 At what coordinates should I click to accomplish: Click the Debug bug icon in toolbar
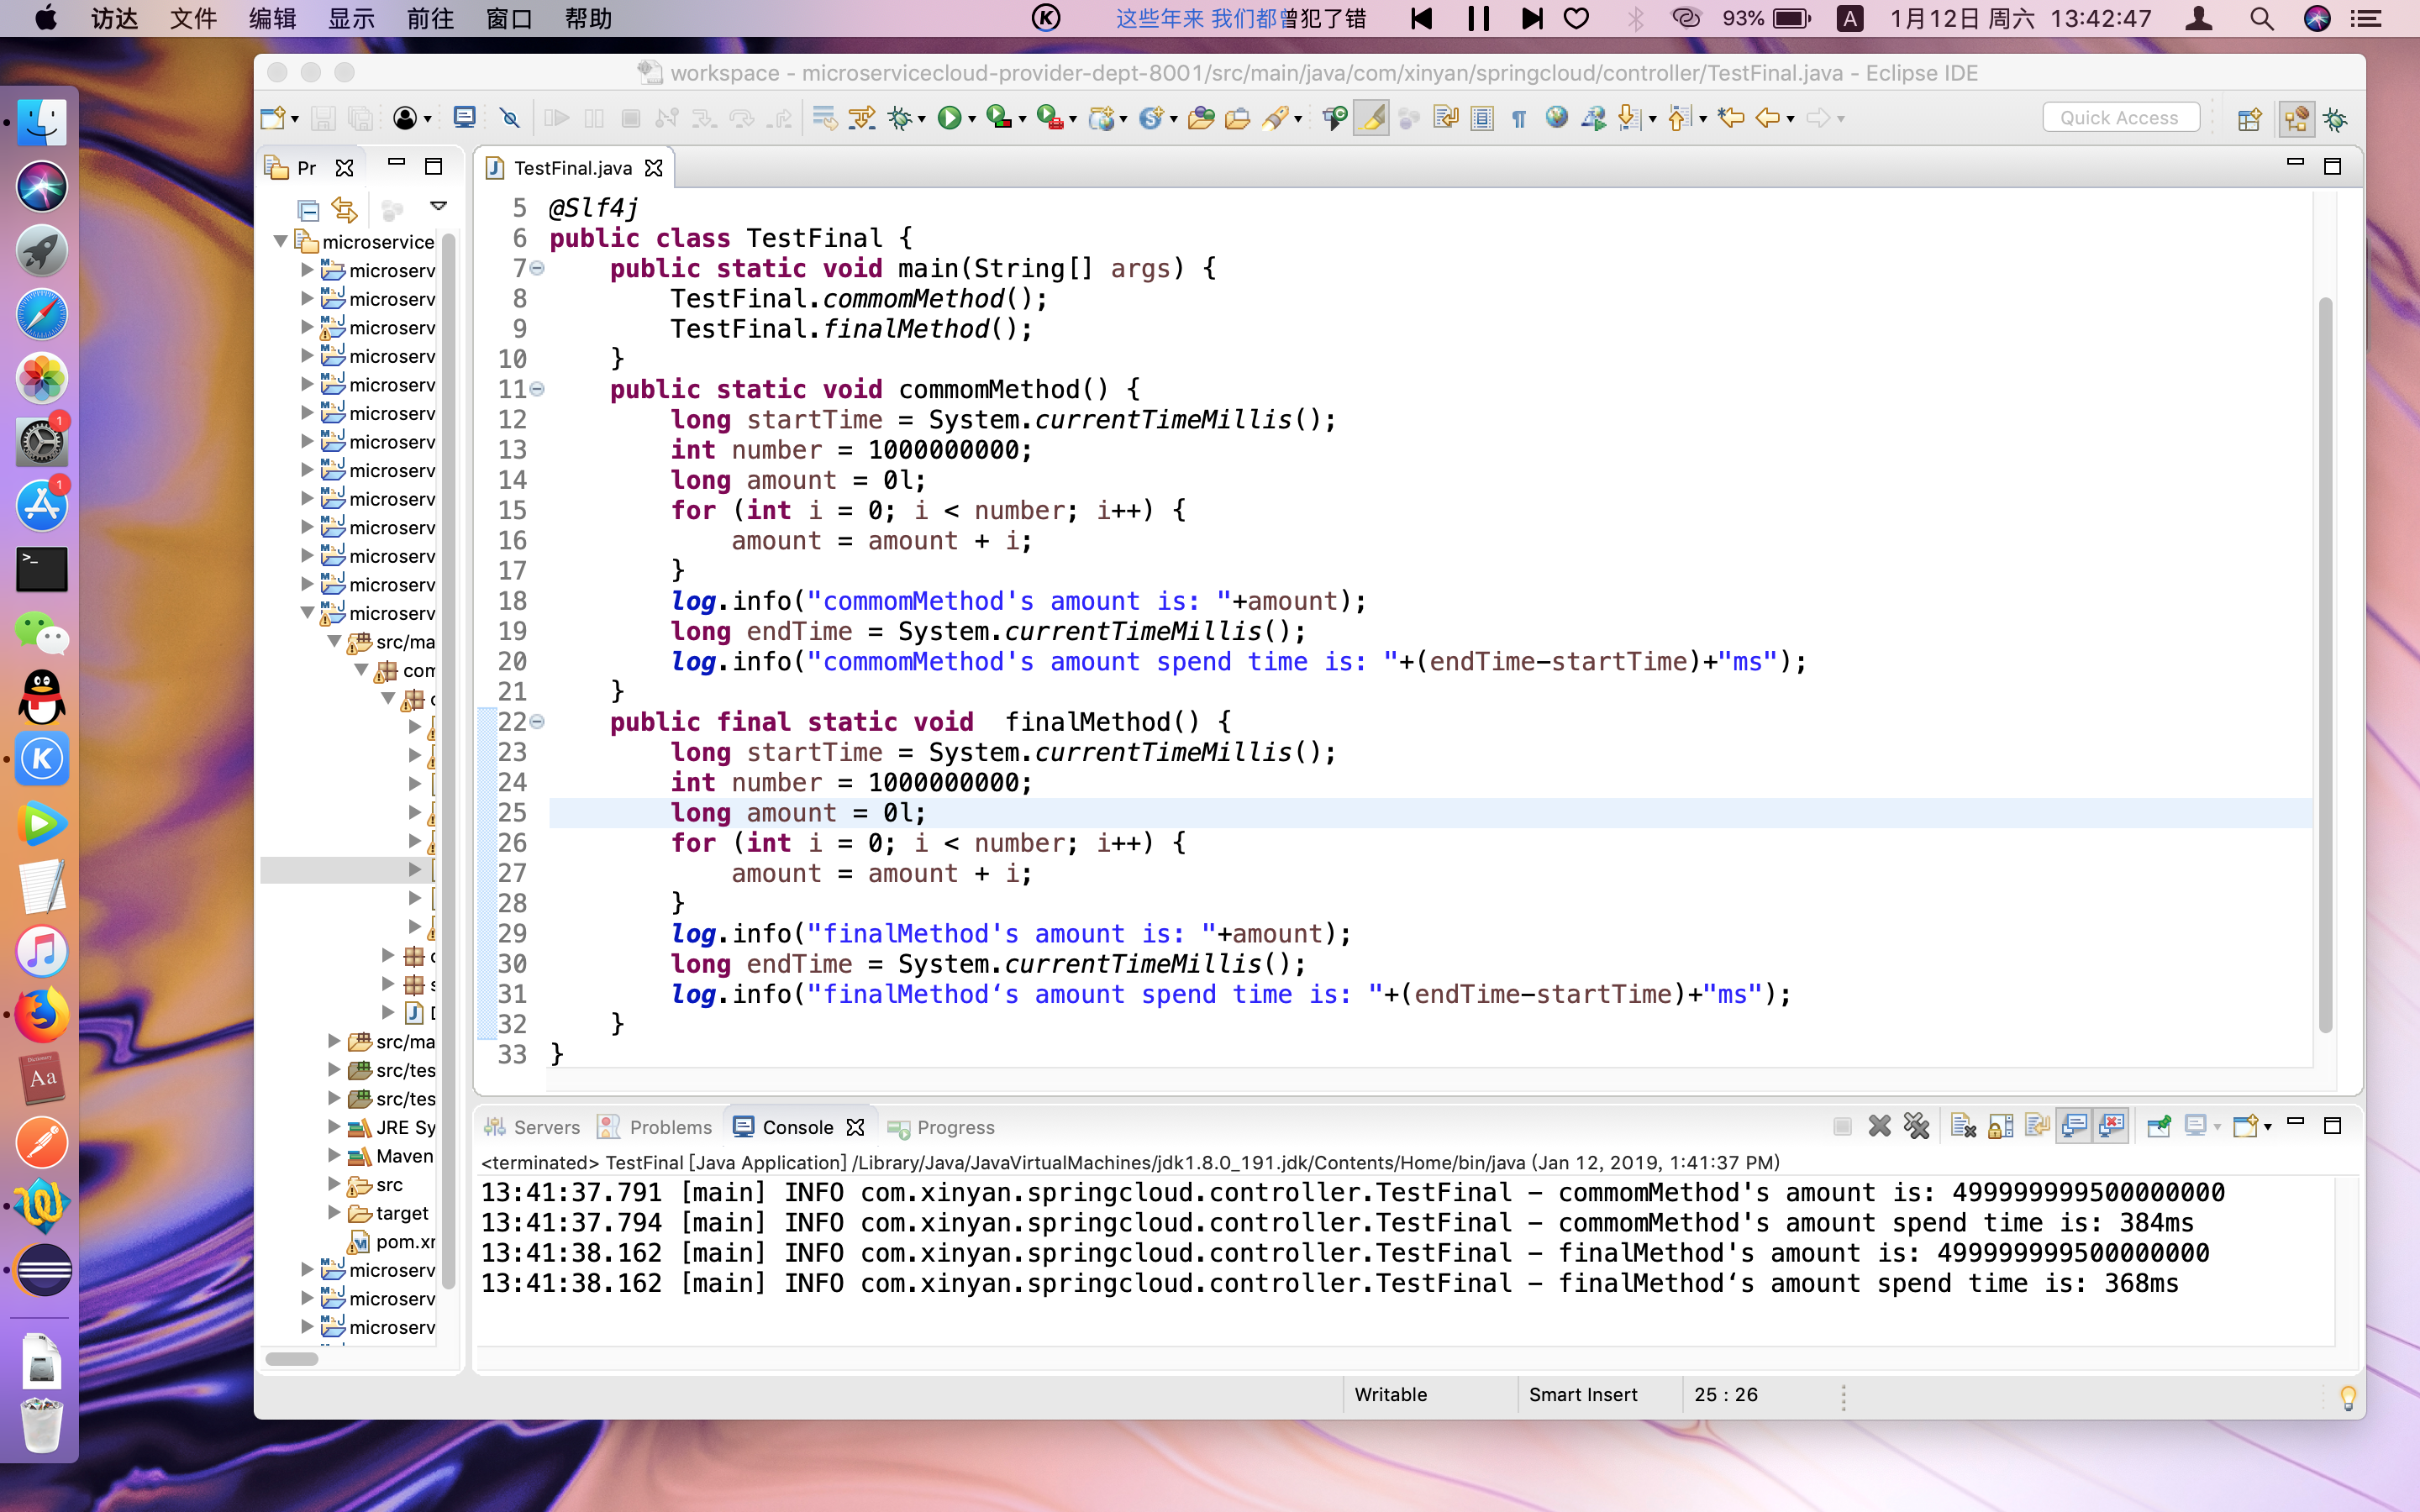coord(900,118)
